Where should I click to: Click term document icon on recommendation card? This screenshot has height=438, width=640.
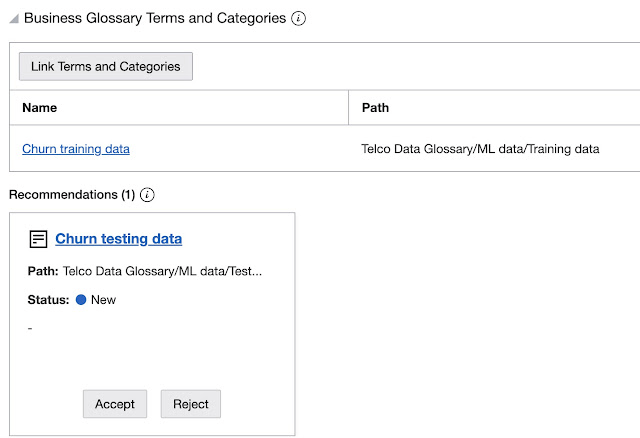click(38, 239)
